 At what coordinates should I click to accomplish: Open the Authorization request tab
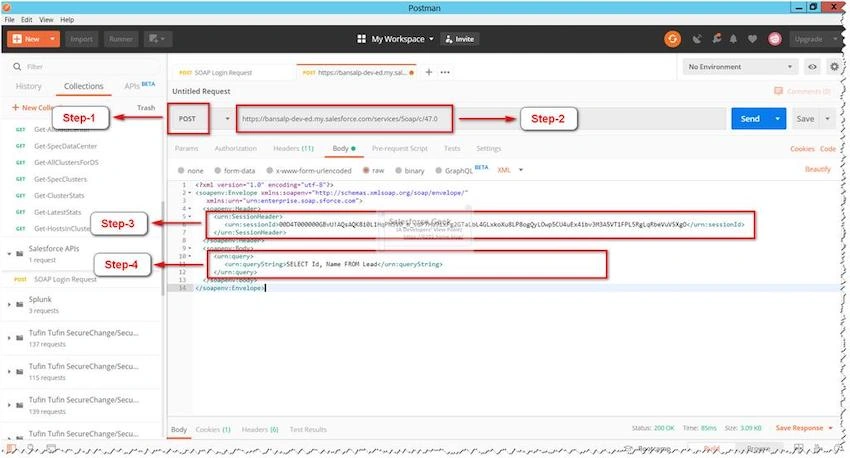click(235, 149)
